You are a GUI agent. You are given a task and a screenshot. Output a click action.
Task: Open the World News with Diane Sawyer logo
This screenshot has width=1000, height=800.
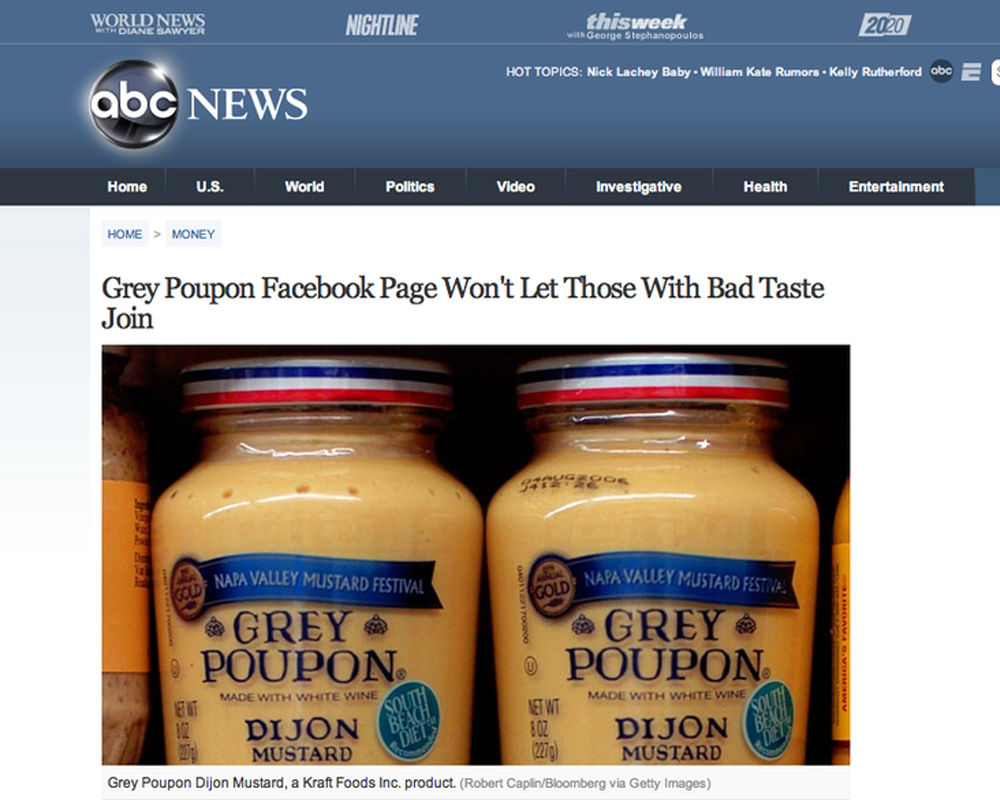pos(148,24)
